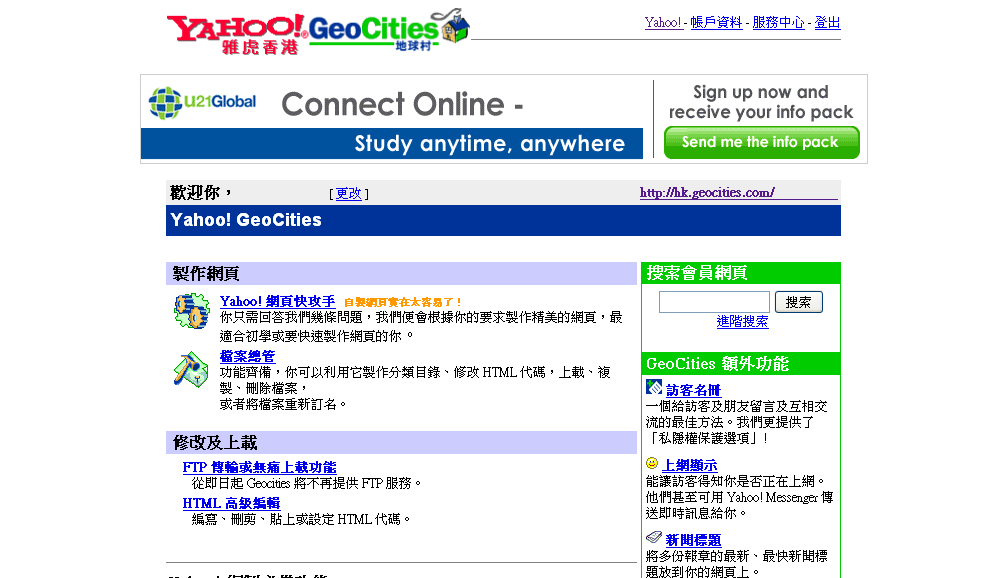The width and height of the screenshot is (1007, 578).
Task: Open the Yahoo! link in top navigation
Action: tap(663, 22)
